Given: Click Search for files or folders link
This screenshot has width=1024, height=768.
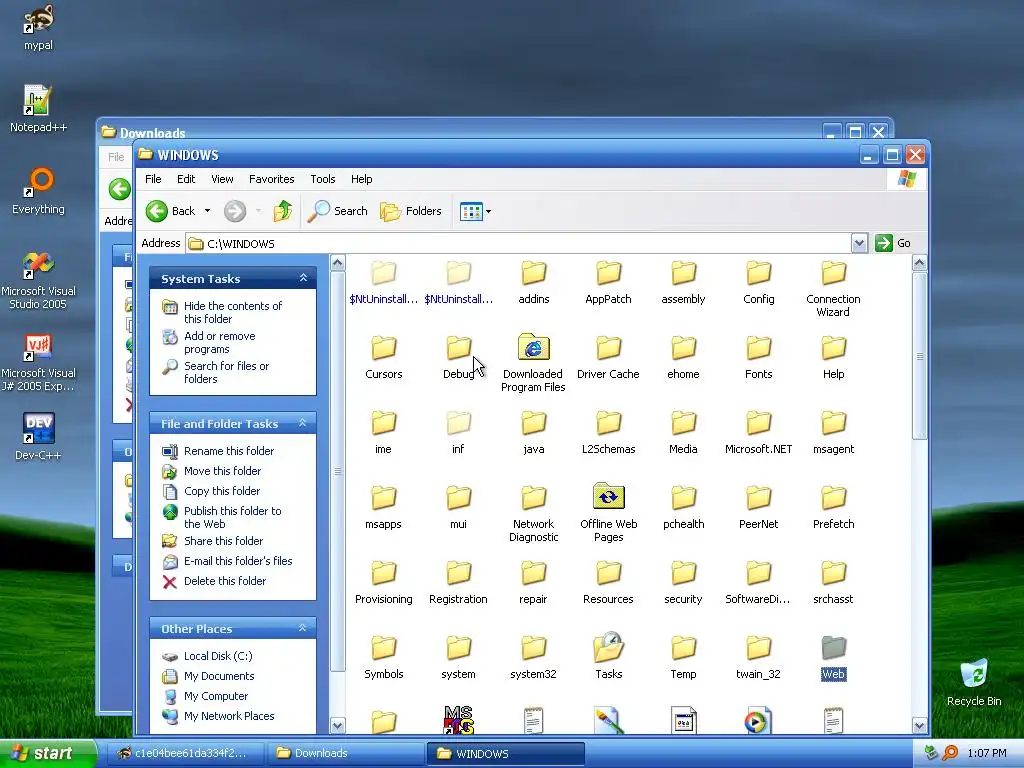Looking at the screenshot, I should point(226,372).
